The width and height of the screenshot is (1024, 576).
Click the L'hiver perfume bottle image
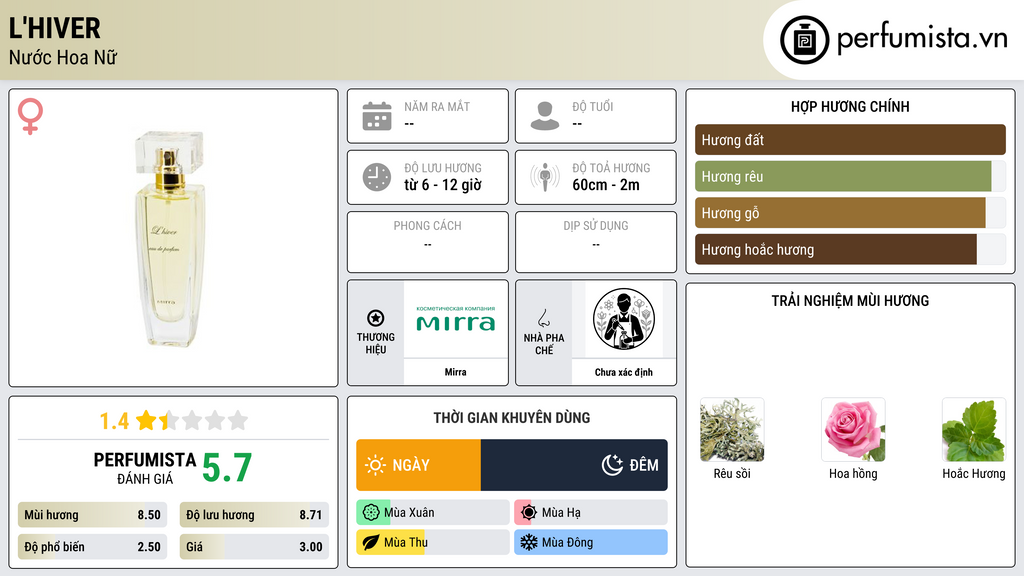point(170,238)
